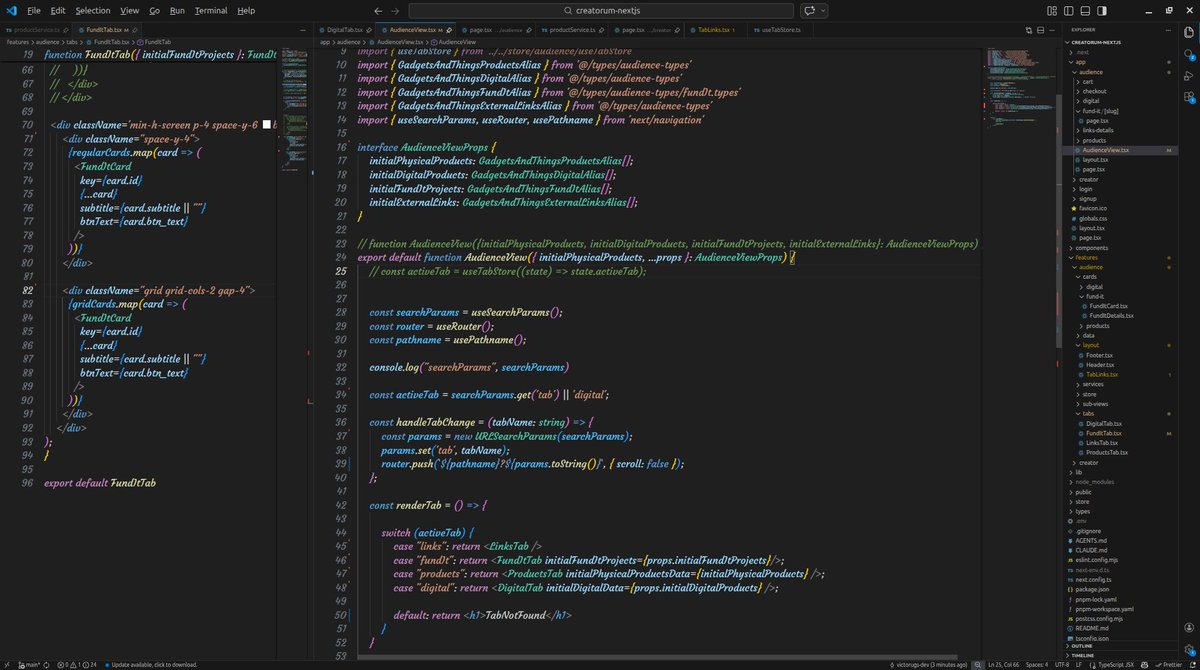Click the Copilot status icon in status bar

coord(1144,664)
